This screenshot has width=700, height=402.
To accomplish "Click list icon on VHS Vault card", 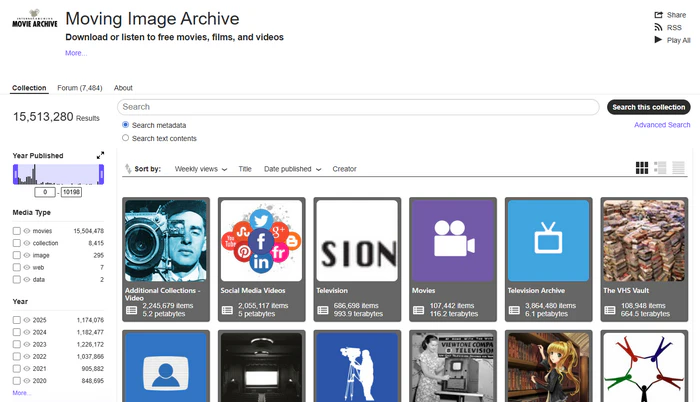I will point(610,310).
